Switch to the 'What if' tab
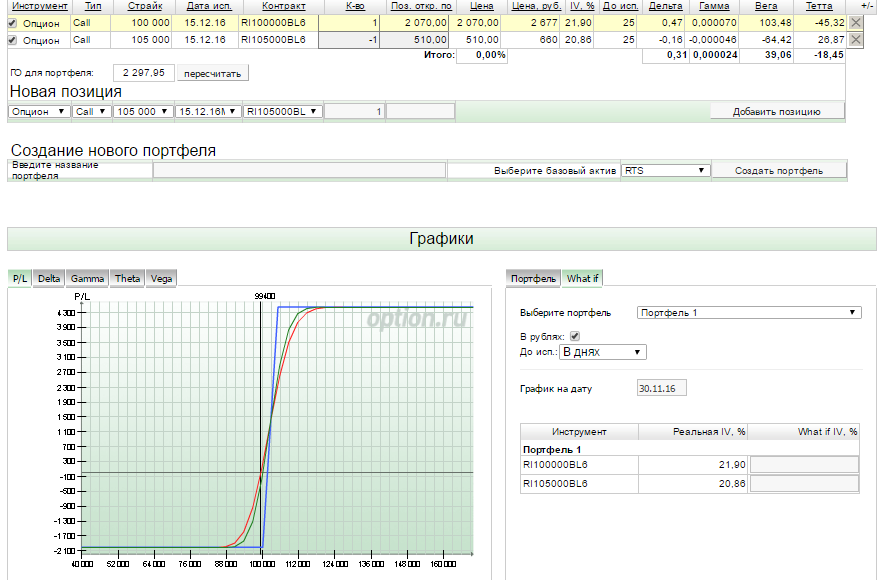 pyautogui.click(x=582, y=278)
